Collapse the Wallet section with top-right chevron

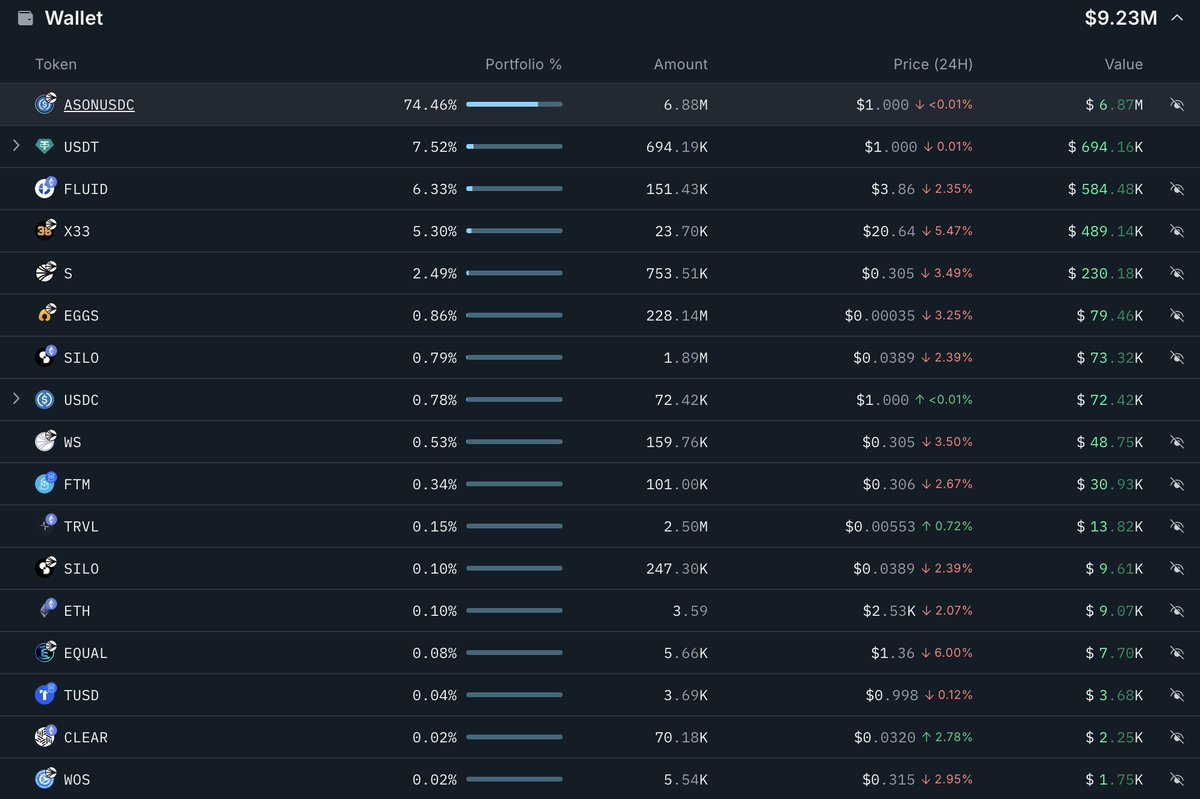1176,17
